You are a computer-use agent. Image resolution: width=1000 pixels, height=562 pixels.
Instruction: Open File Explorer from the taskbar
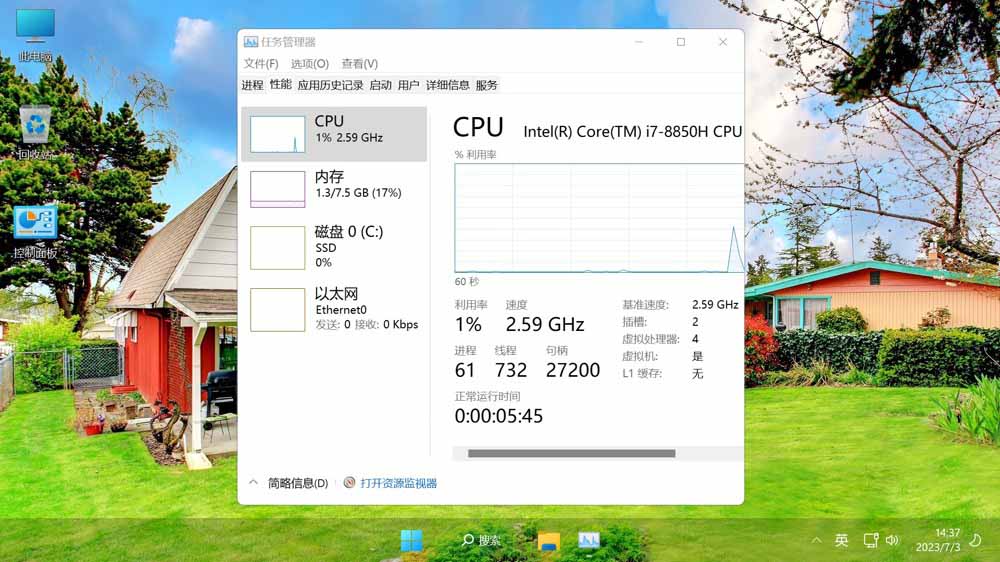click(x=548, y=541)
